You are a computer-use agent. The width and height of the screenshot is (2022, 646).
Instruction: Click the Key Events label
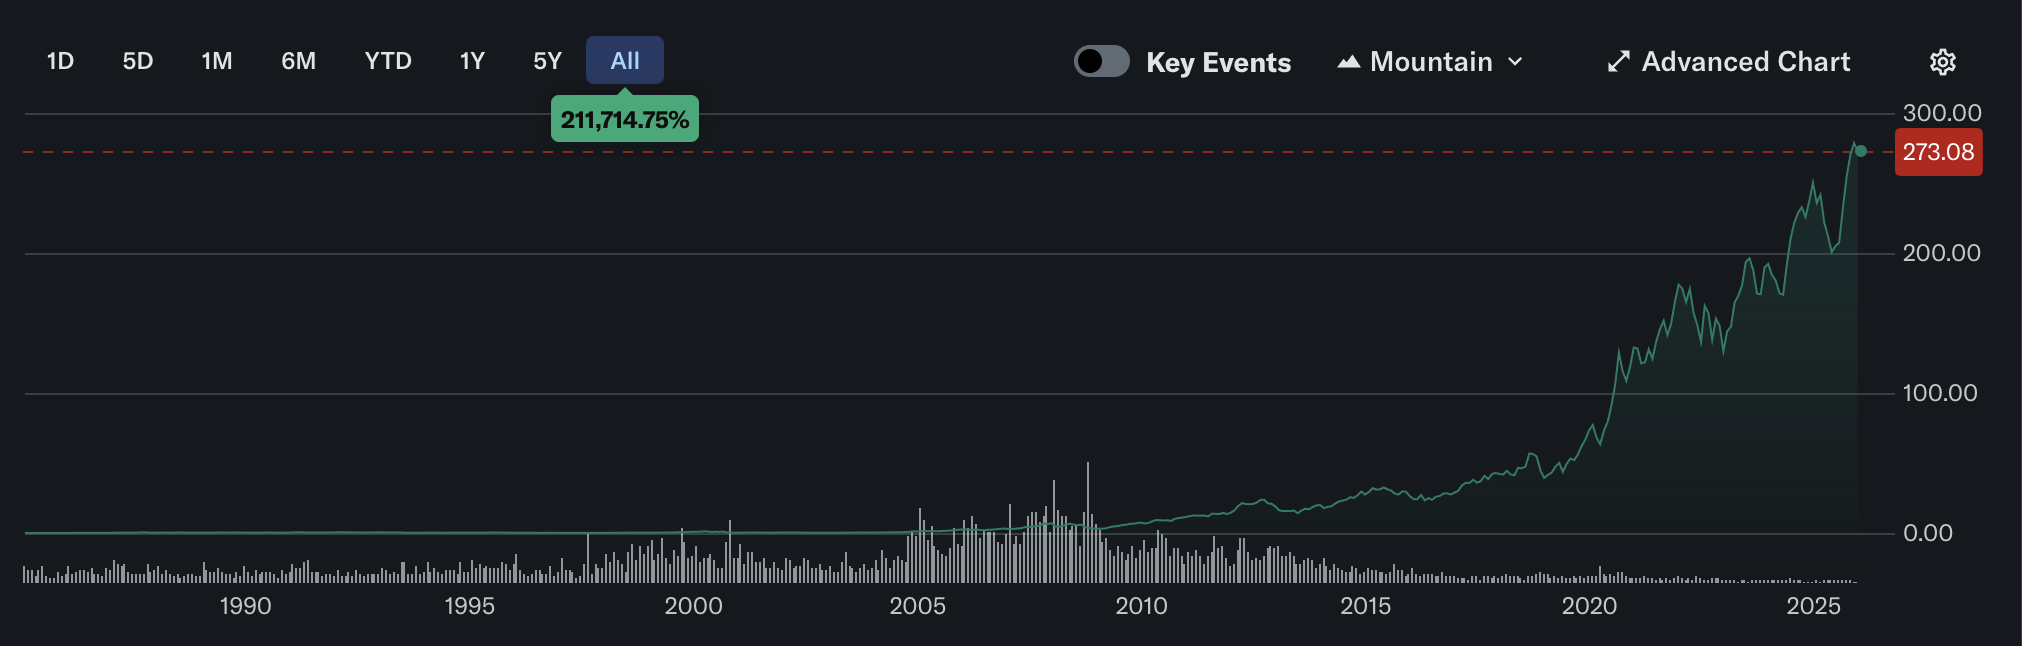(1218, 62)
